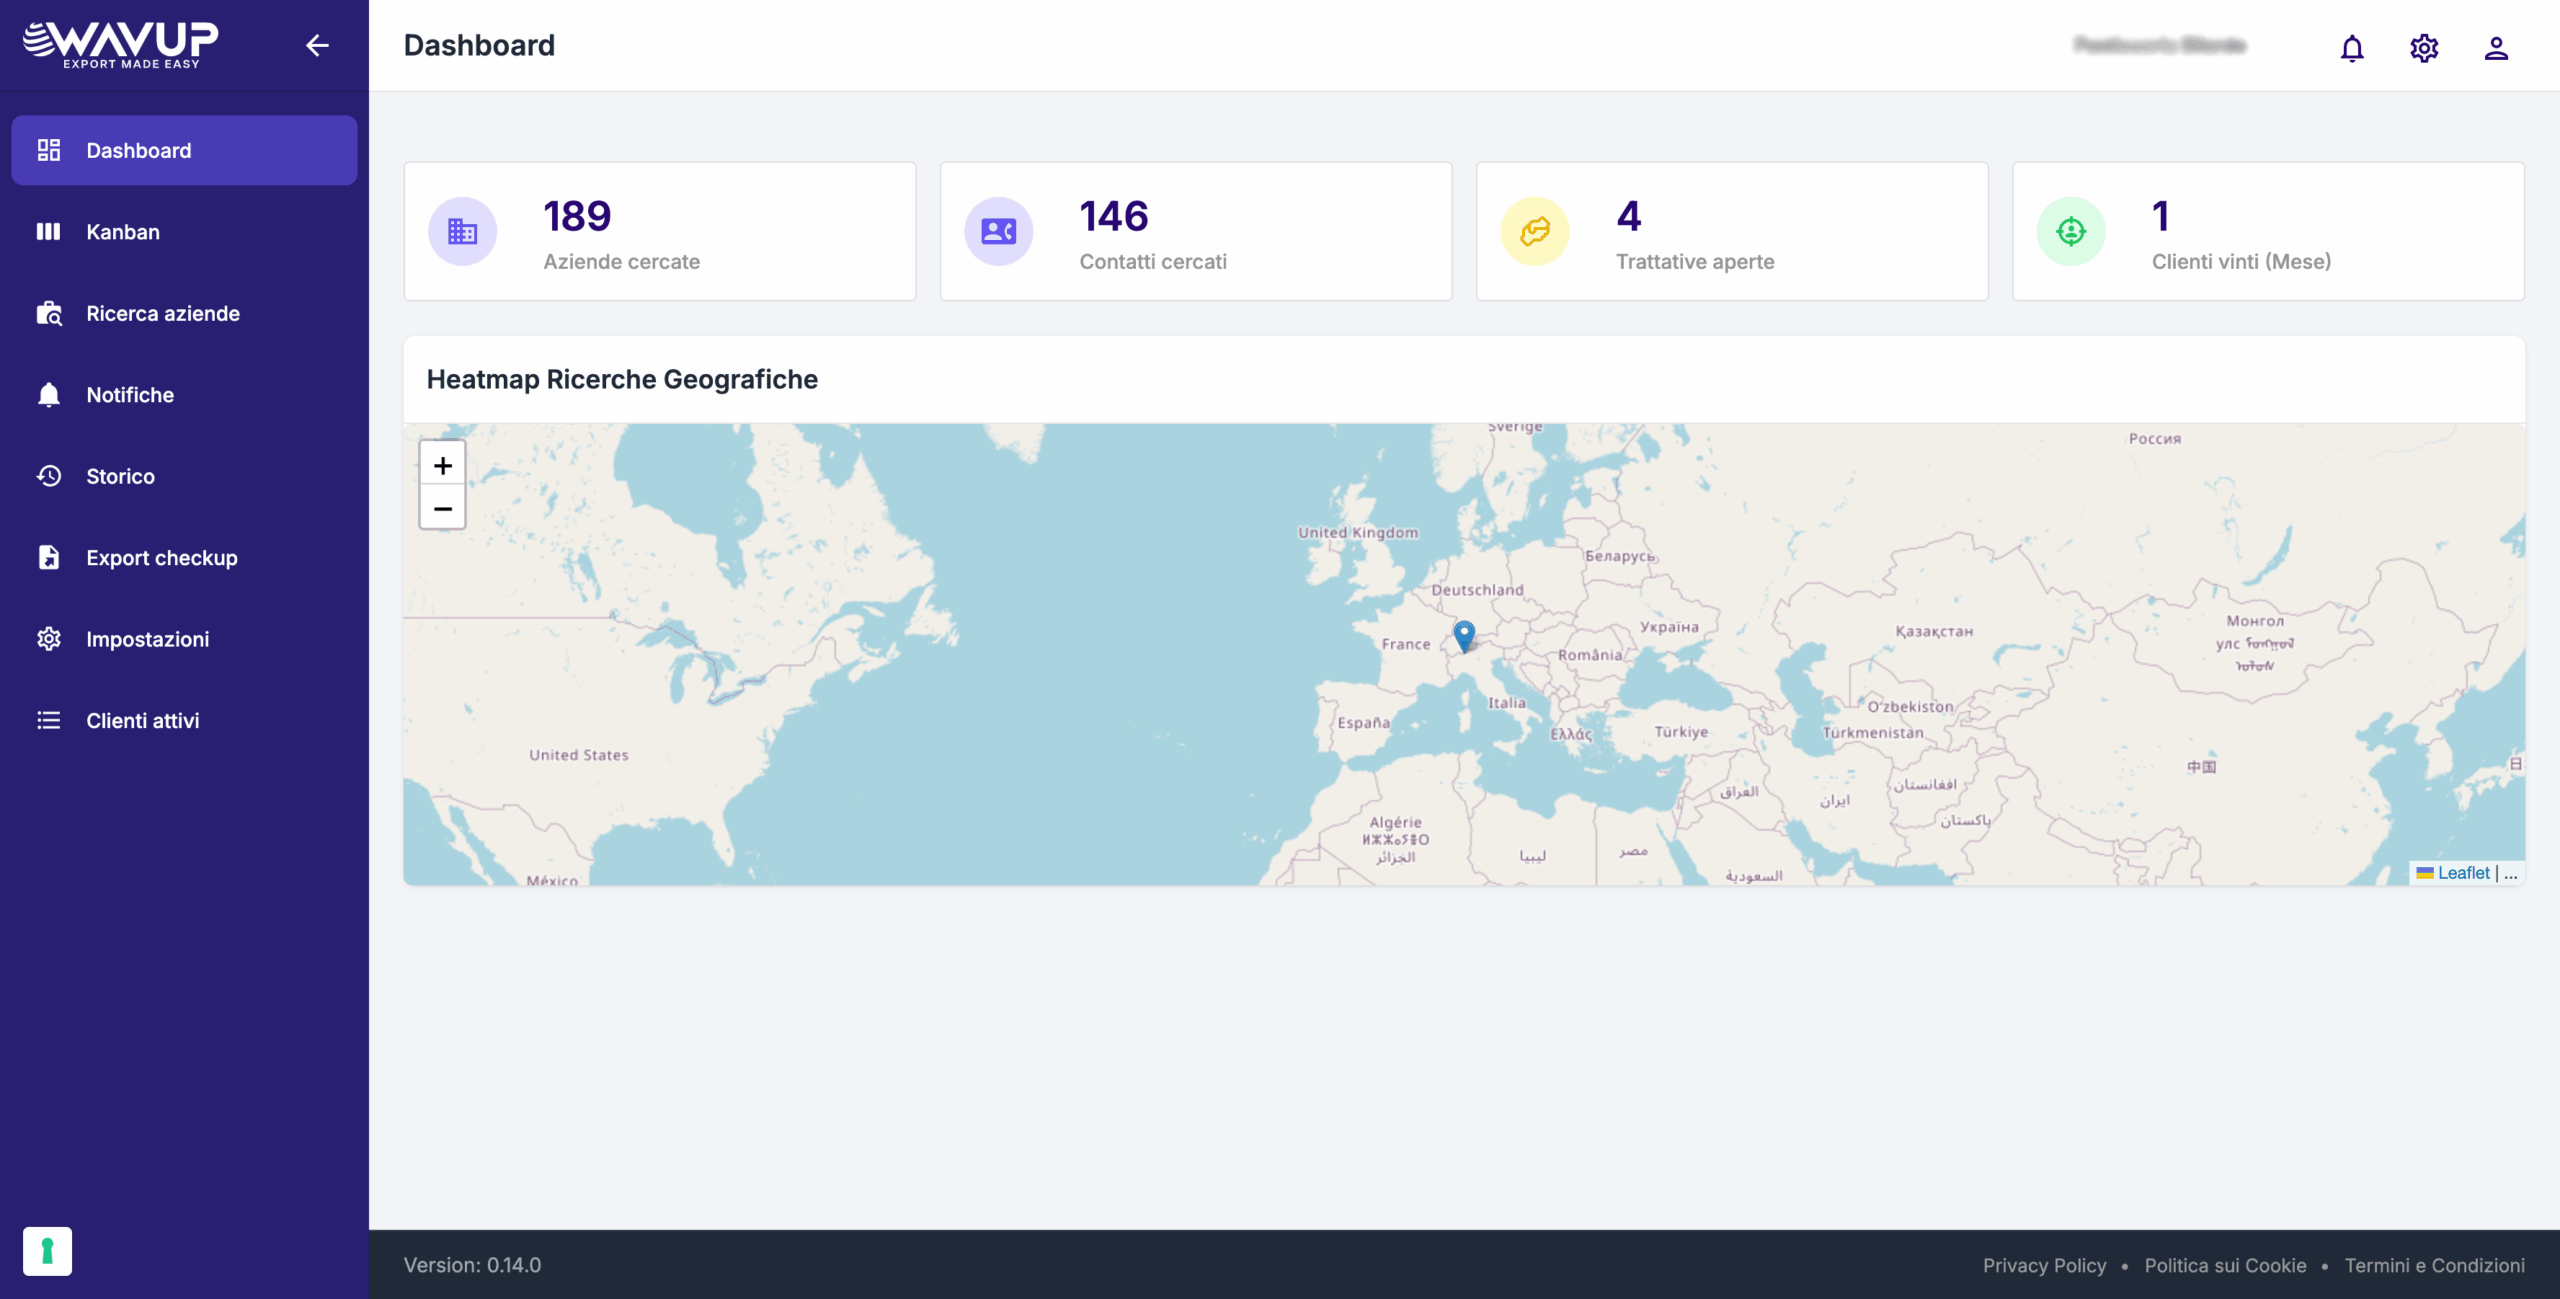Click the Contatti cercati contact card icon
Screen dimensions: 2560x1299
[998, 232]
